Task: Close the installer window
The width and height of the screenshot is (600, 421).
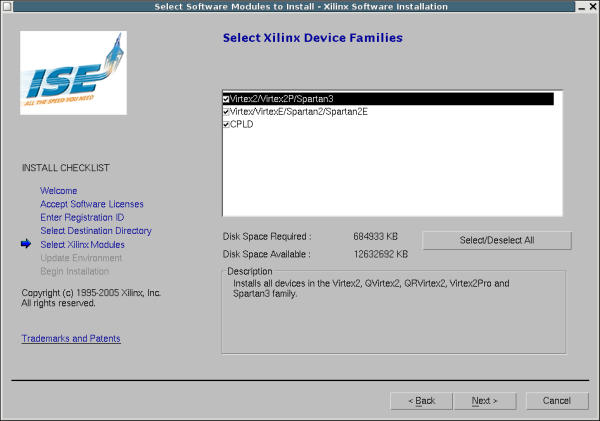Action: click(x=593, y=7)
